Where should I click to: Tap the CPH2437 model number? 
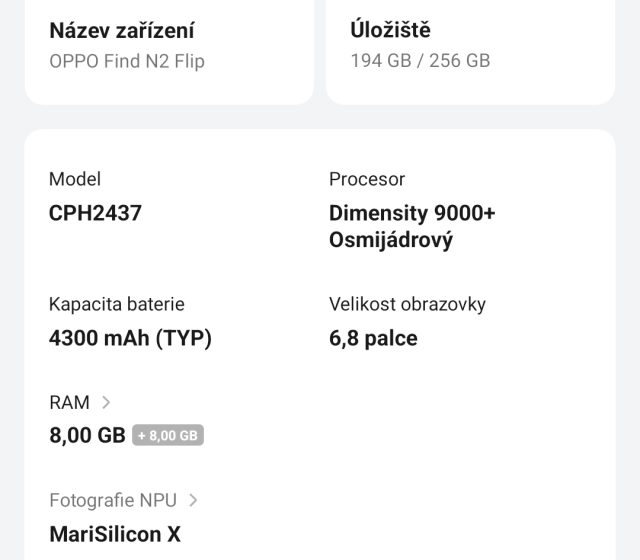click(95, 213)
